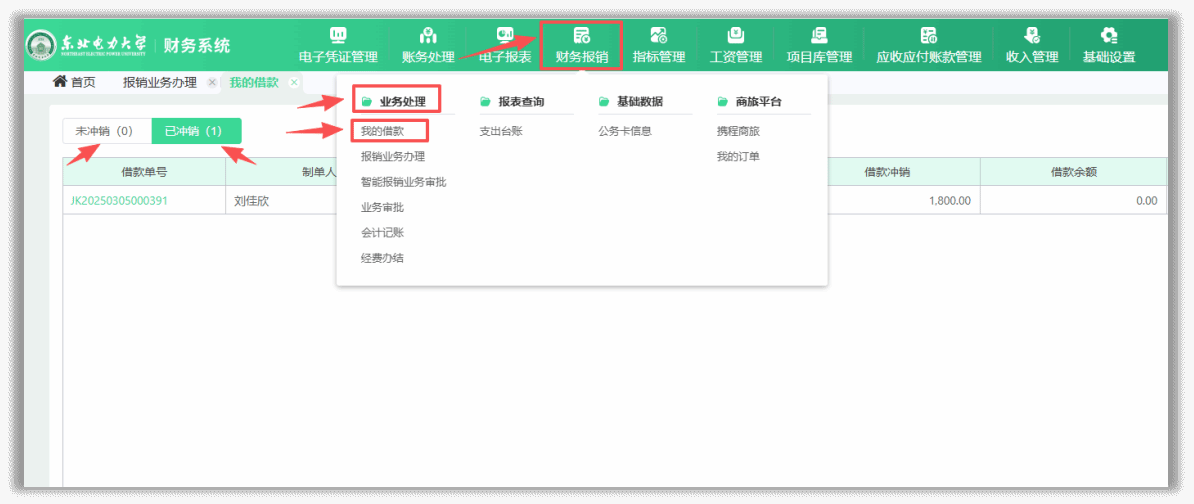Click the 项目库管理 icon
Image resolution: width=1194 pixels, height=504 pixels.
click(x=819, y=36)
